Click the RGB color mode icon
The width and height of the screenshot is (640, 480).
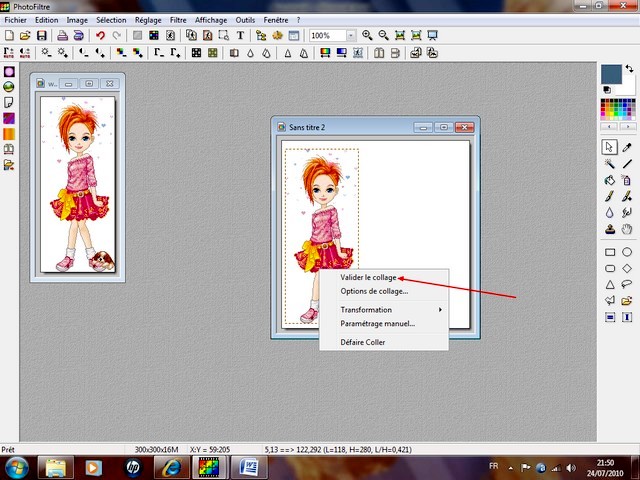(154, 36)
